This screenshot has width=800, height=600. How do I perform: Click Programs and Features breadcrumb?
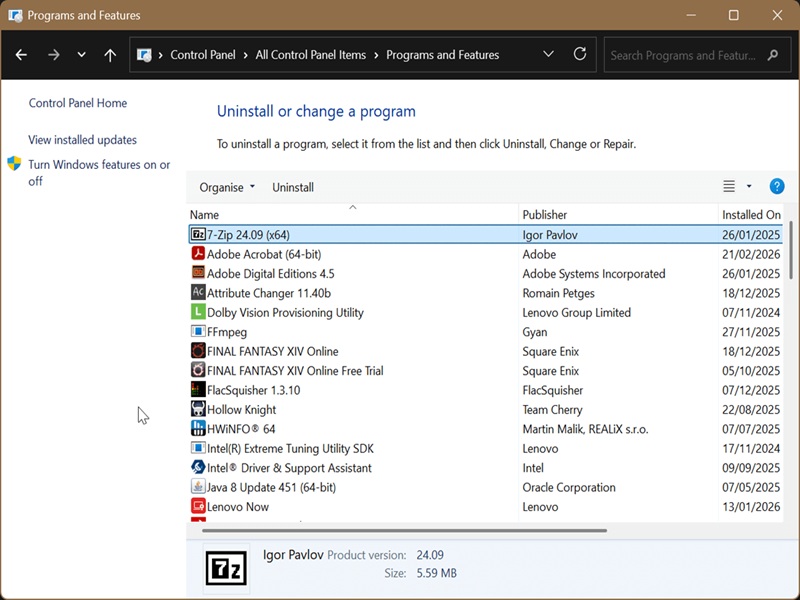pos(442,55)
